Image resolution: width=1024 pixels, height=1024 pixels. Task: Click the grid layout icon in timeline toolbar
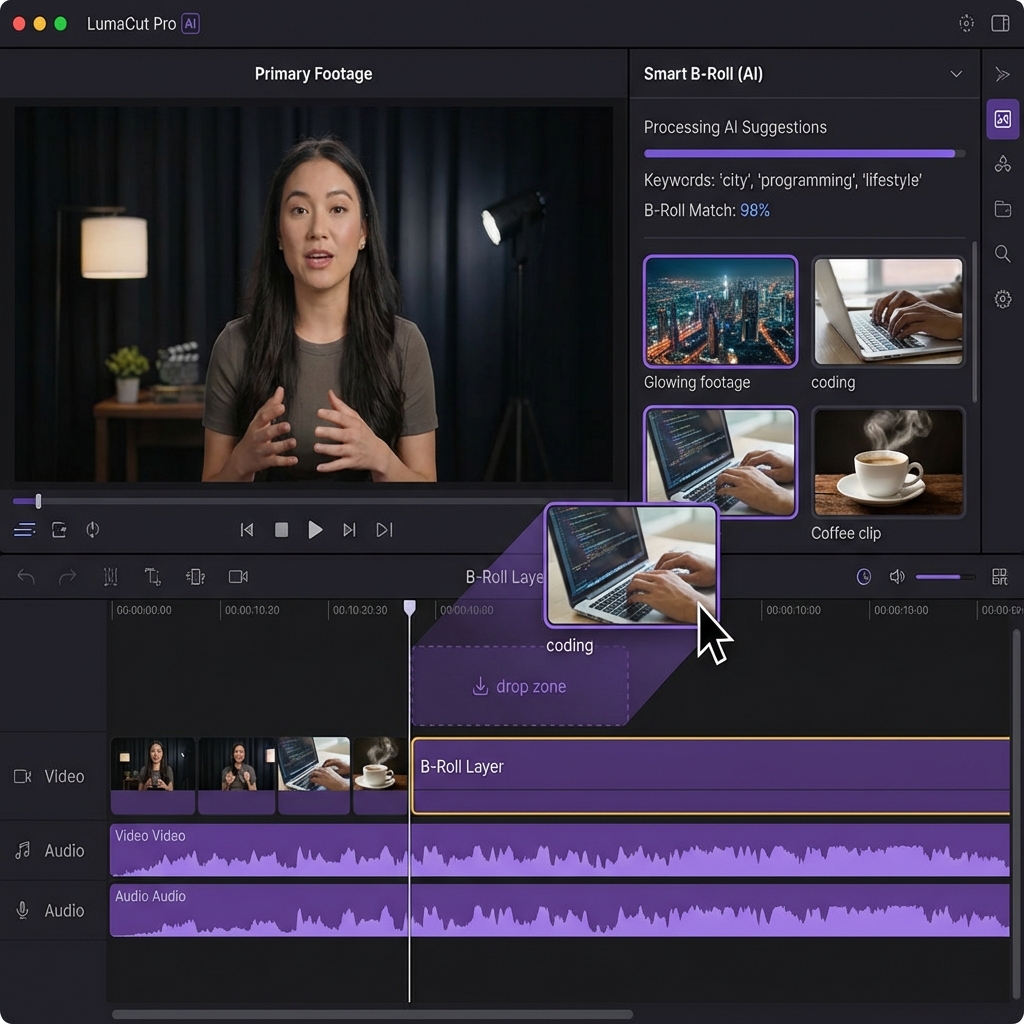[x=999, y=577]
